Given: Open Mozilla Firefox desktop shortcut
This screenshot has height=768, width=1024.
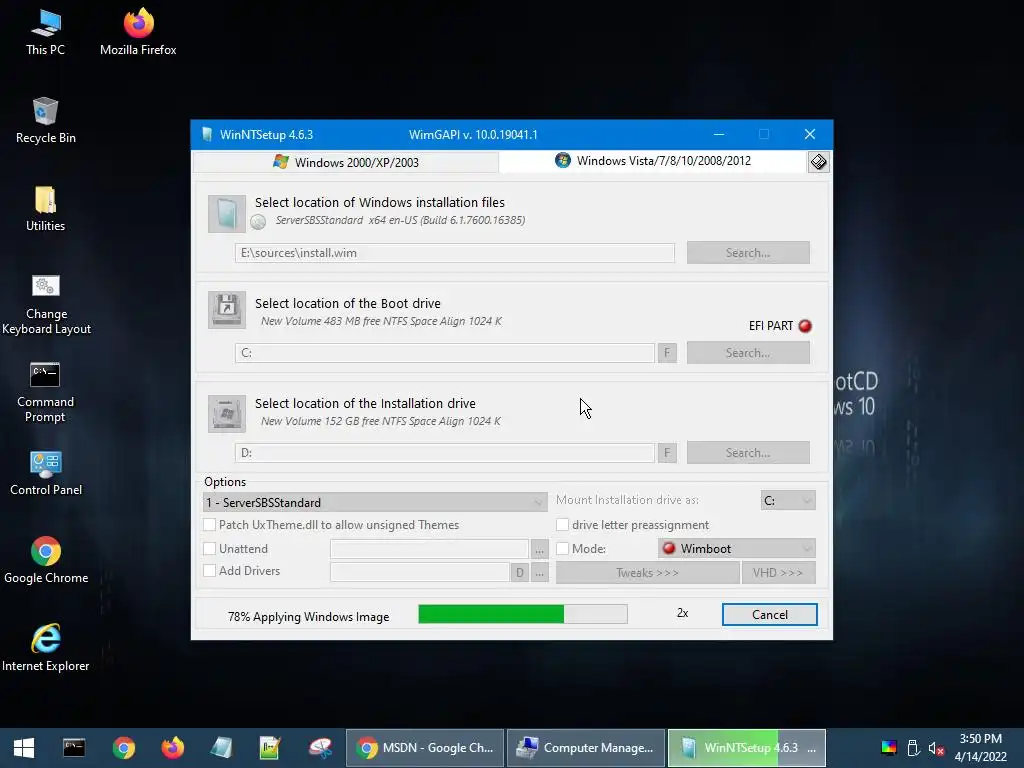Looking at the screenshot, I should (138, 32).
